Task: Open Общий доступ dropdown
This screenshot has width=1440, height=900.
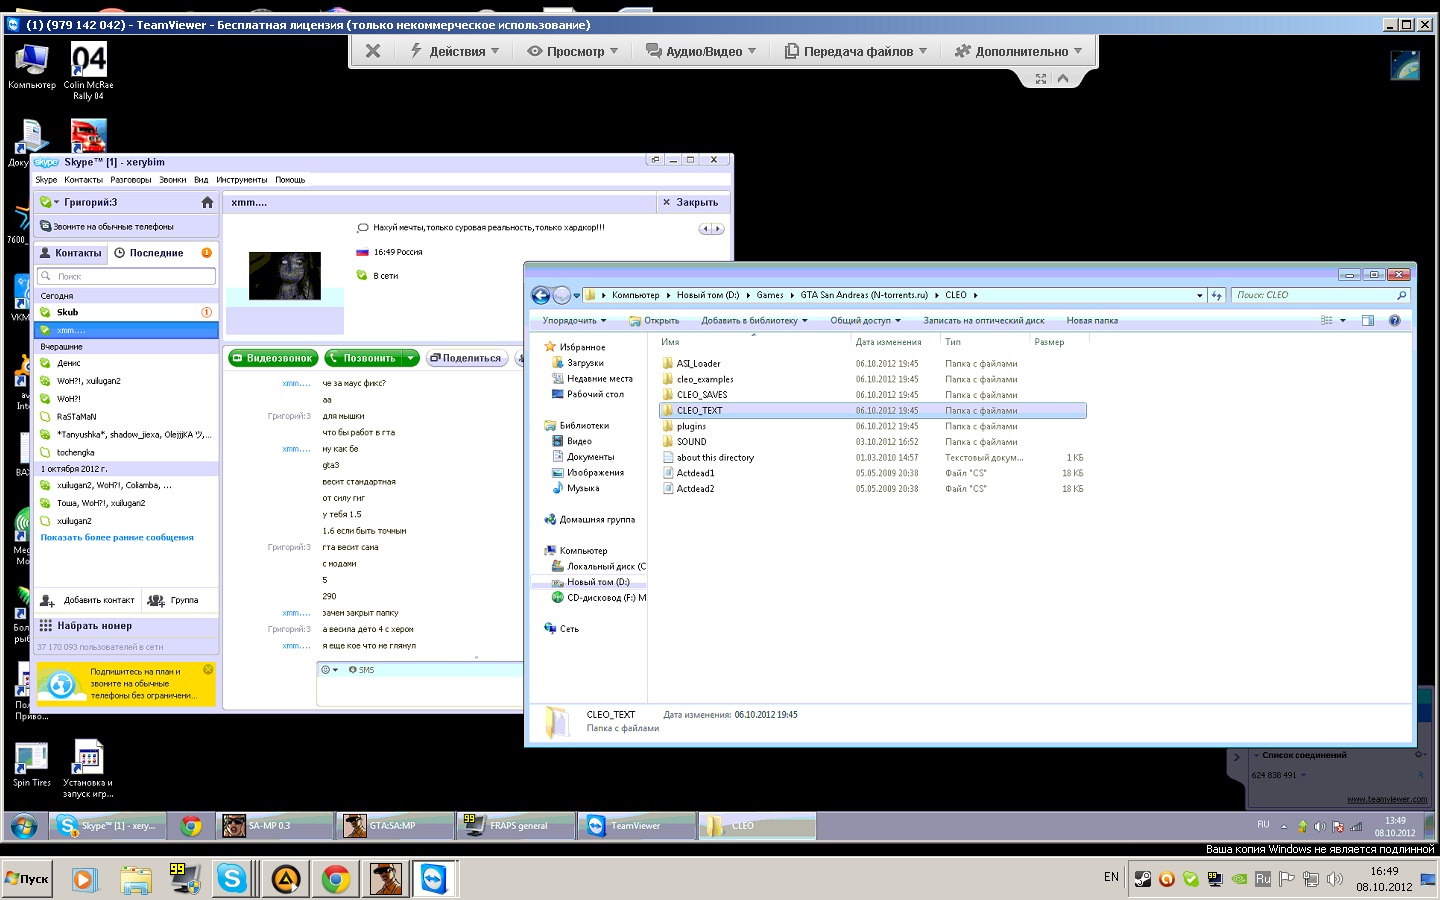Action: point(866,321)
